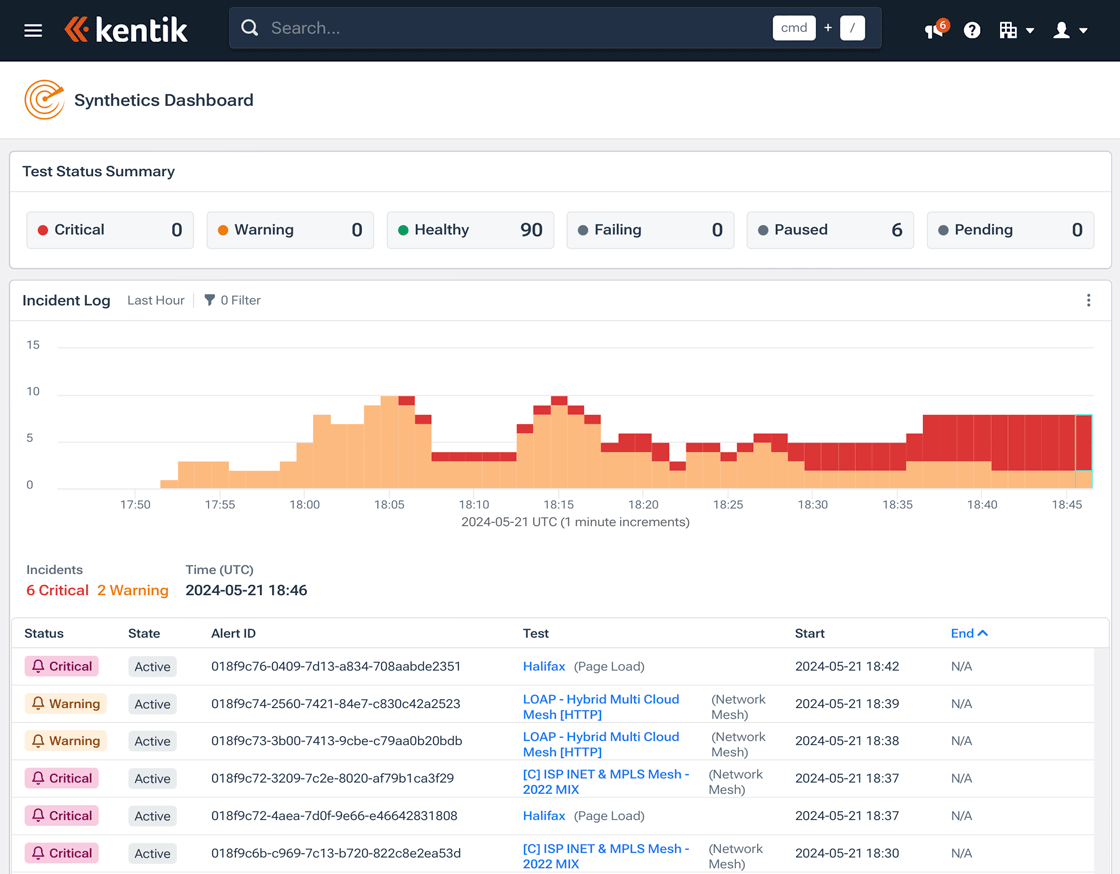Click the Synthetics Dashboard swirl icon
This screenshot has height=874, width=1120.
[x=44, y=99]
